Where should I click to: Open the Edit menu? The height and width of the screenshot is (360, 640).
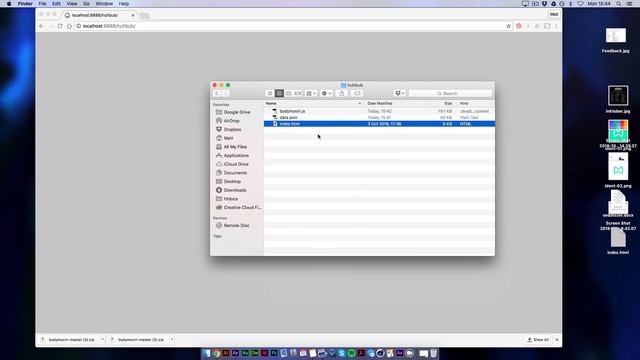pos(56,4)
